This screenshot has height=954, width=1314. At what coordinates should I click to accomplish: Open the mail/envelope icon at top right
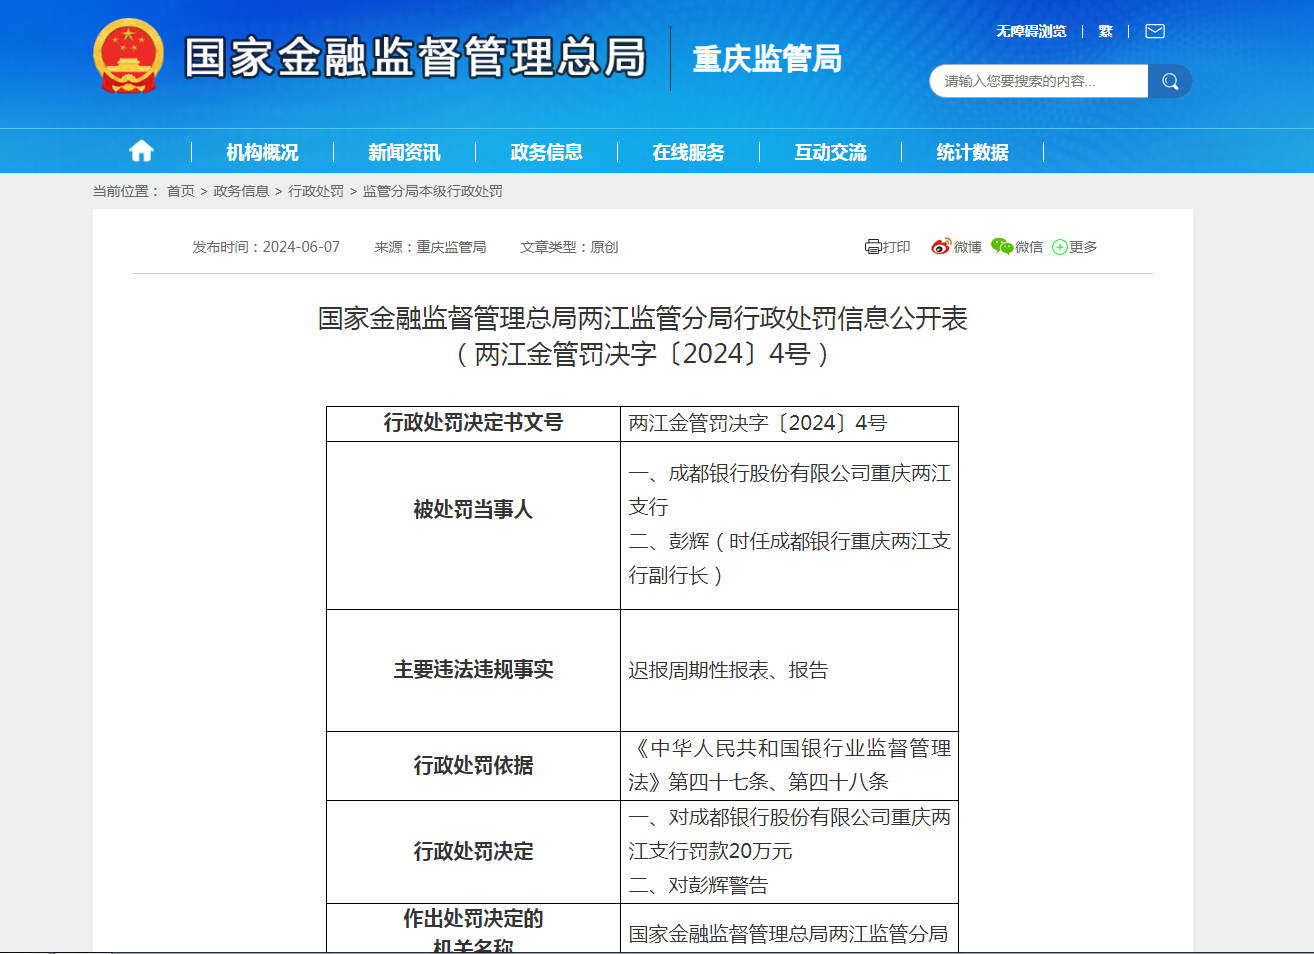[1155, 31]
